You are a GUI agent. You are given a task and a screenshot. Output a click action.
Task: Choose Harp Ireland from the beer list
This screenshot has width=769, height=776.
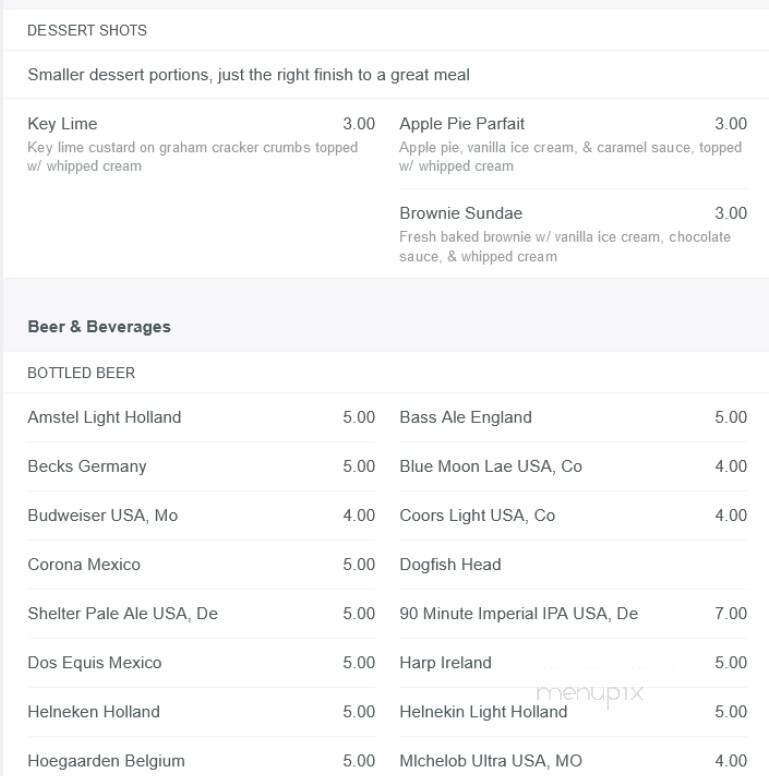(446, 662)
